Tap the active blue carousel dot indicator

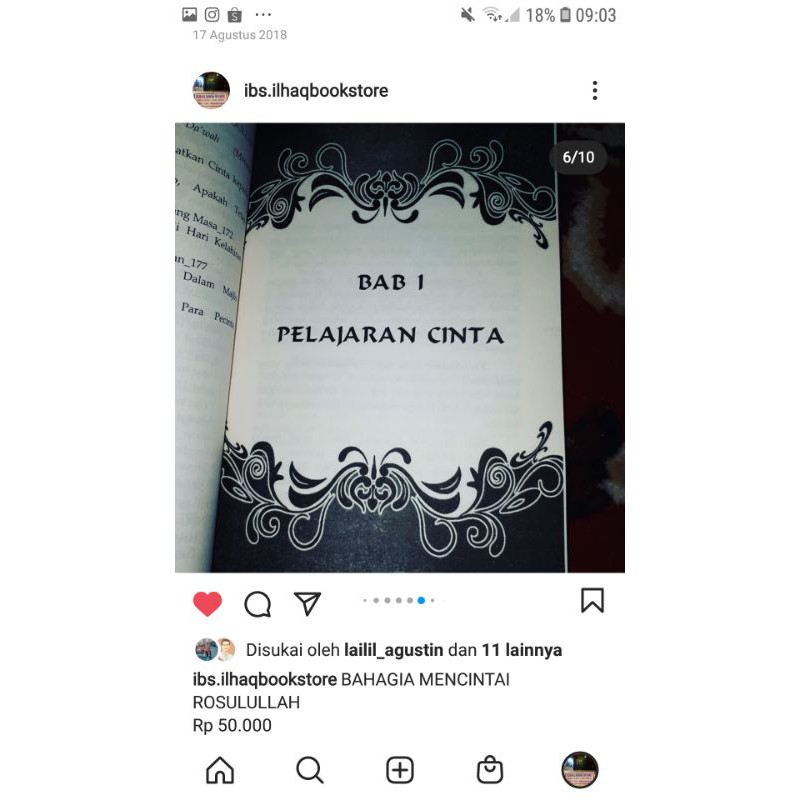click(421, 601)
